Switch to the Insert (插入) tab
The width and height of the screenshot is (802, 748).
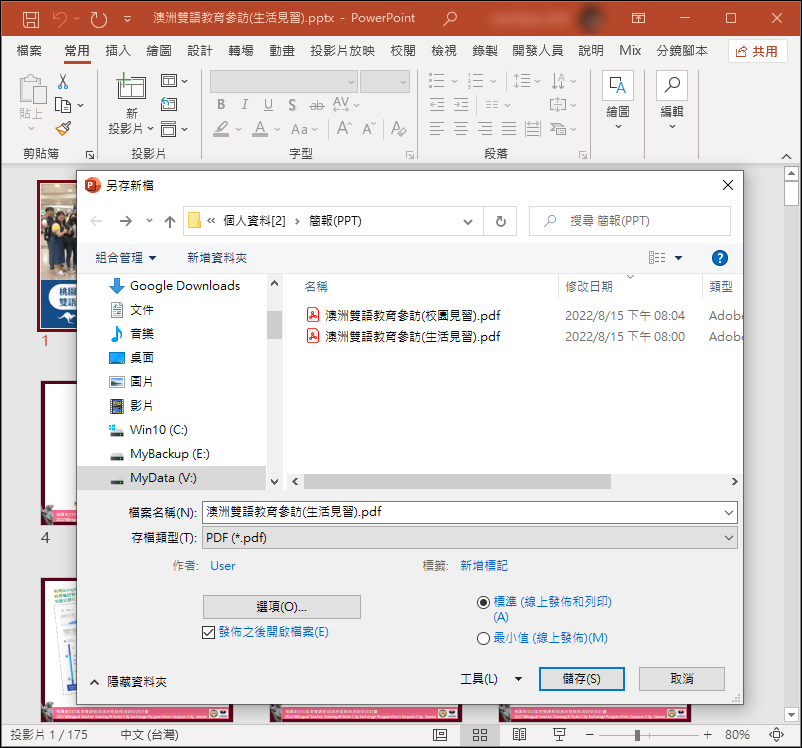tap(118, 51)
